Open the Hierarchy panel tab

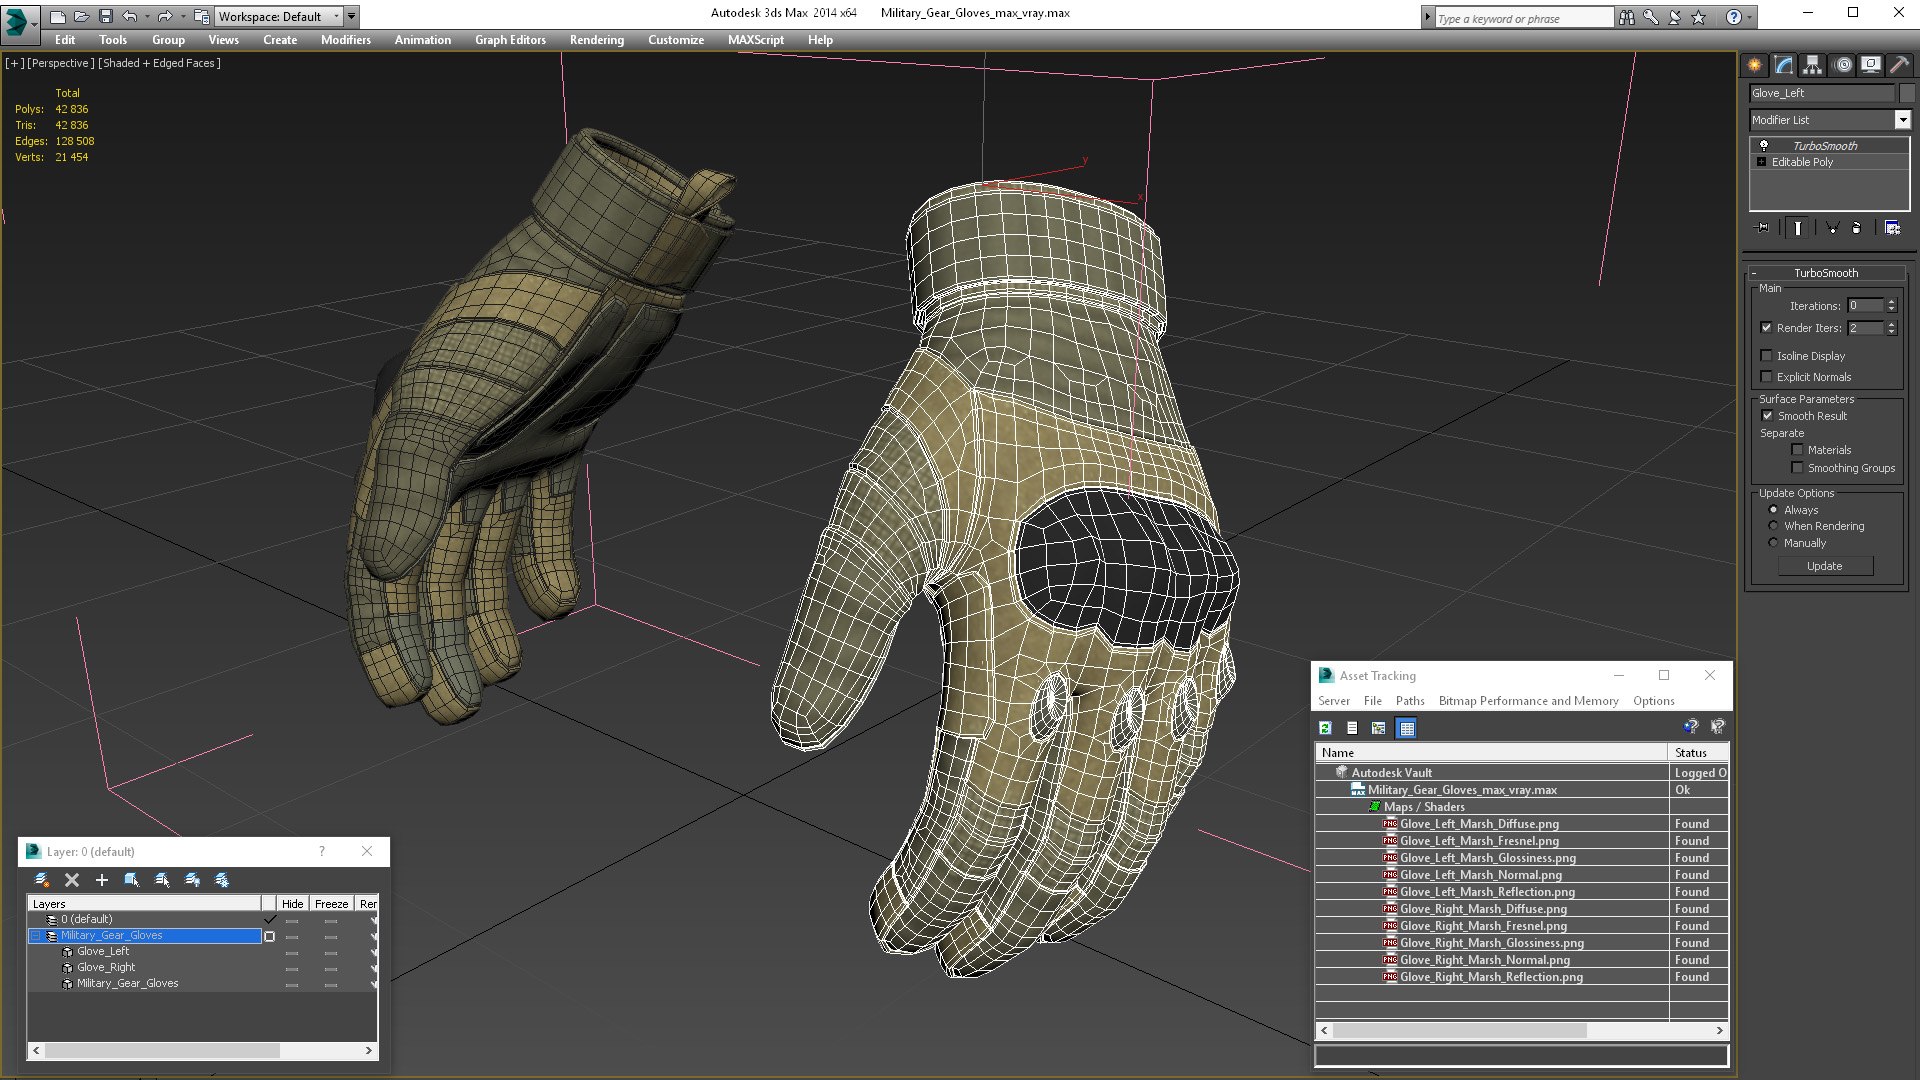click(1813, 65)
